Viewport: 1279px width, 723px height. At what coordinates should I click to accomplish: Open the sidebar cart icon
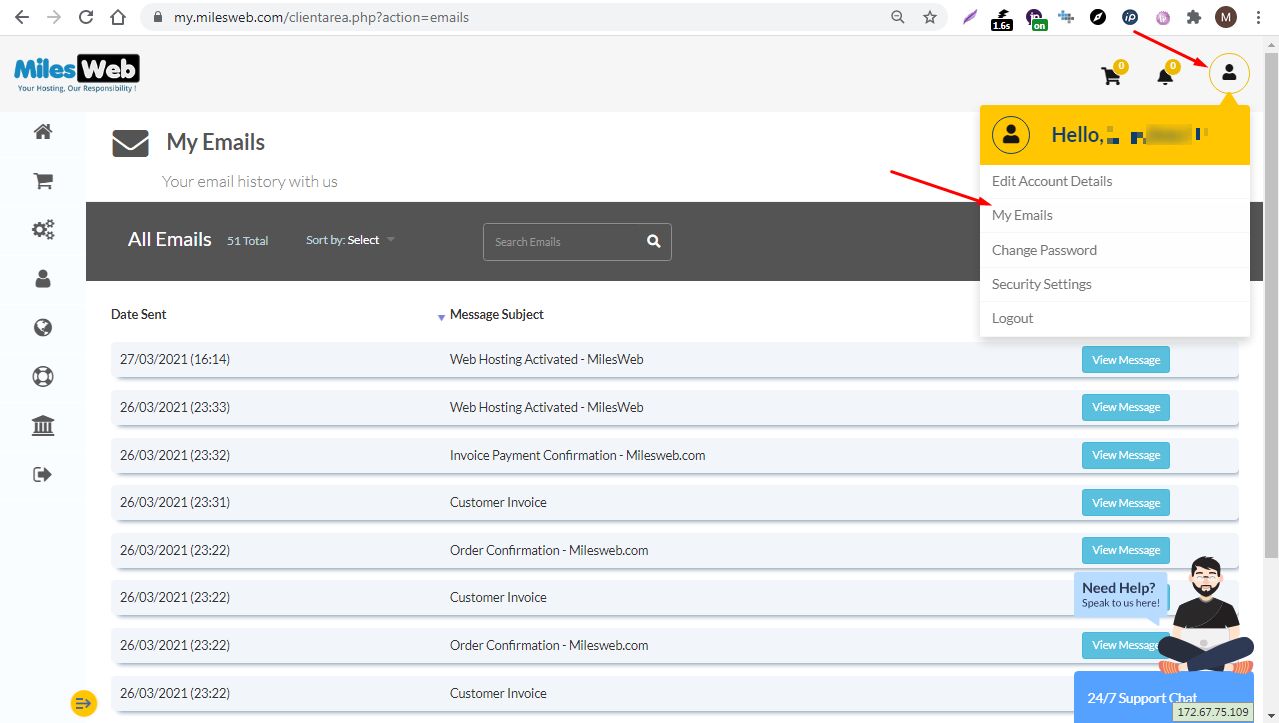point(43,181)
